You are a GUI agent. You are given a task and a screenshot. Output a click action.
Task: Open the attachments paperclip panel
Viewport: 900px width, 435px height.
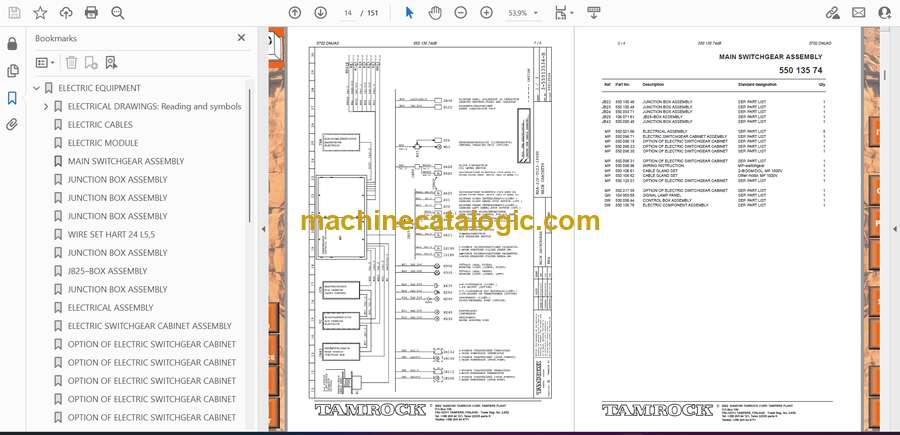(12, 125)
